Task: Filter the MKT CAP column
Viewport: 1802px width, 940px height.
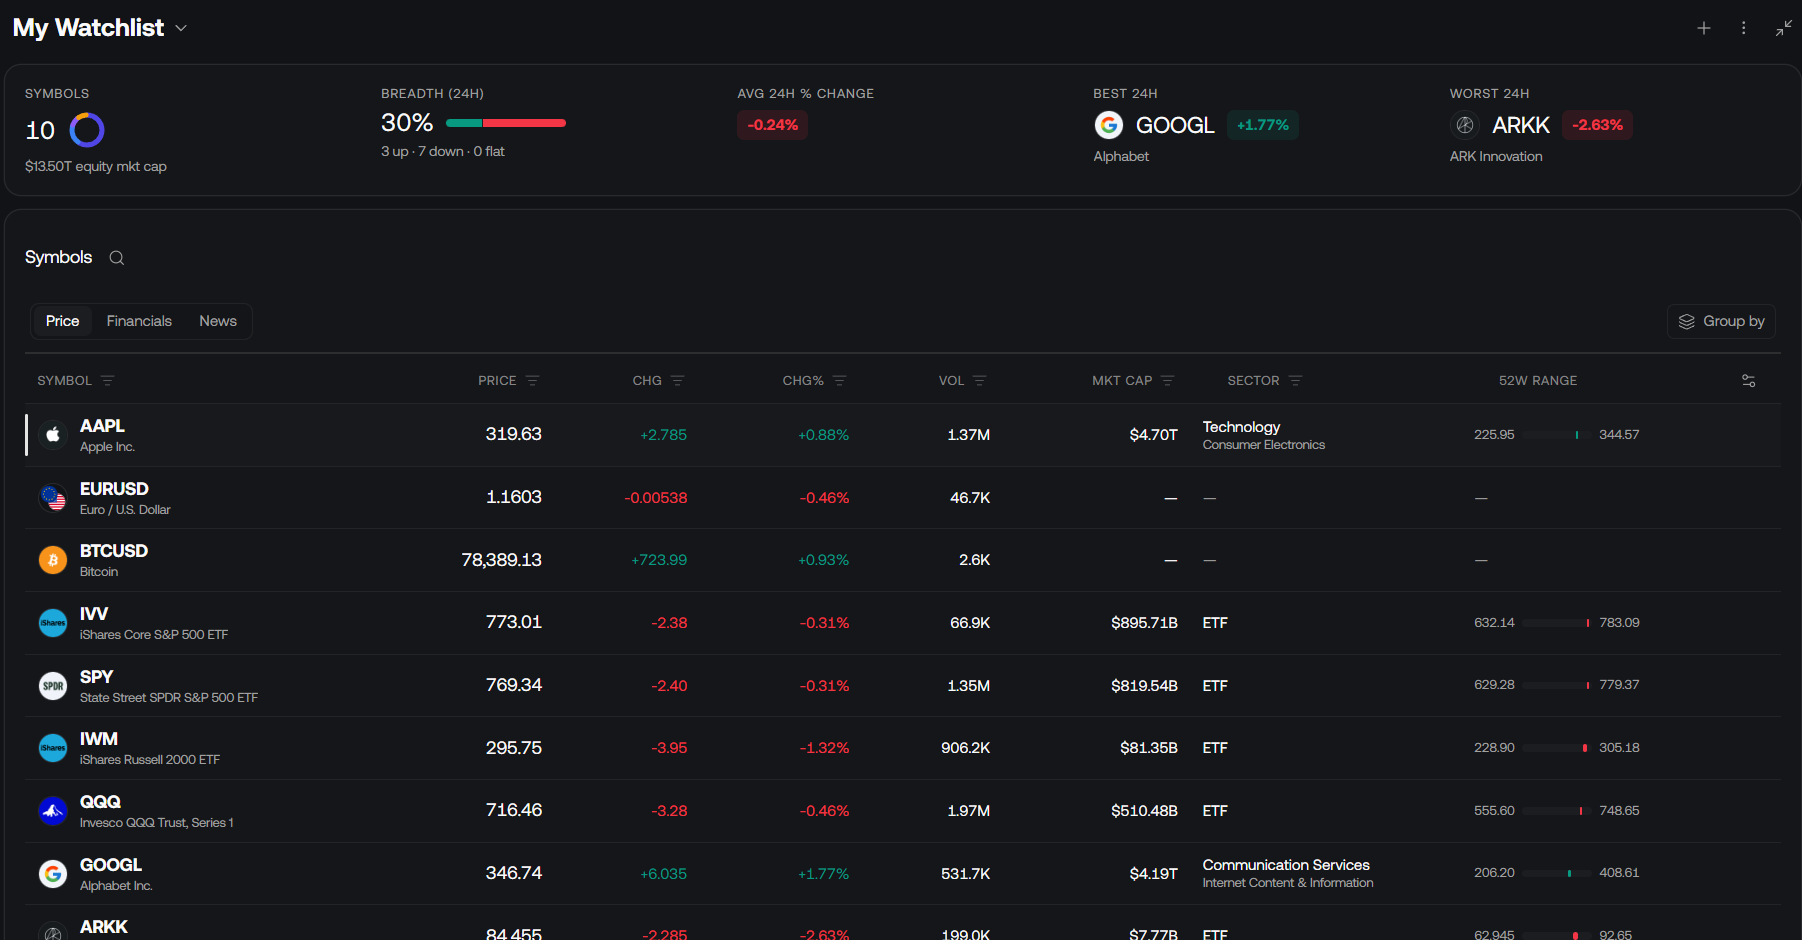Action: pyautogui.click(x=1168, y=381)
